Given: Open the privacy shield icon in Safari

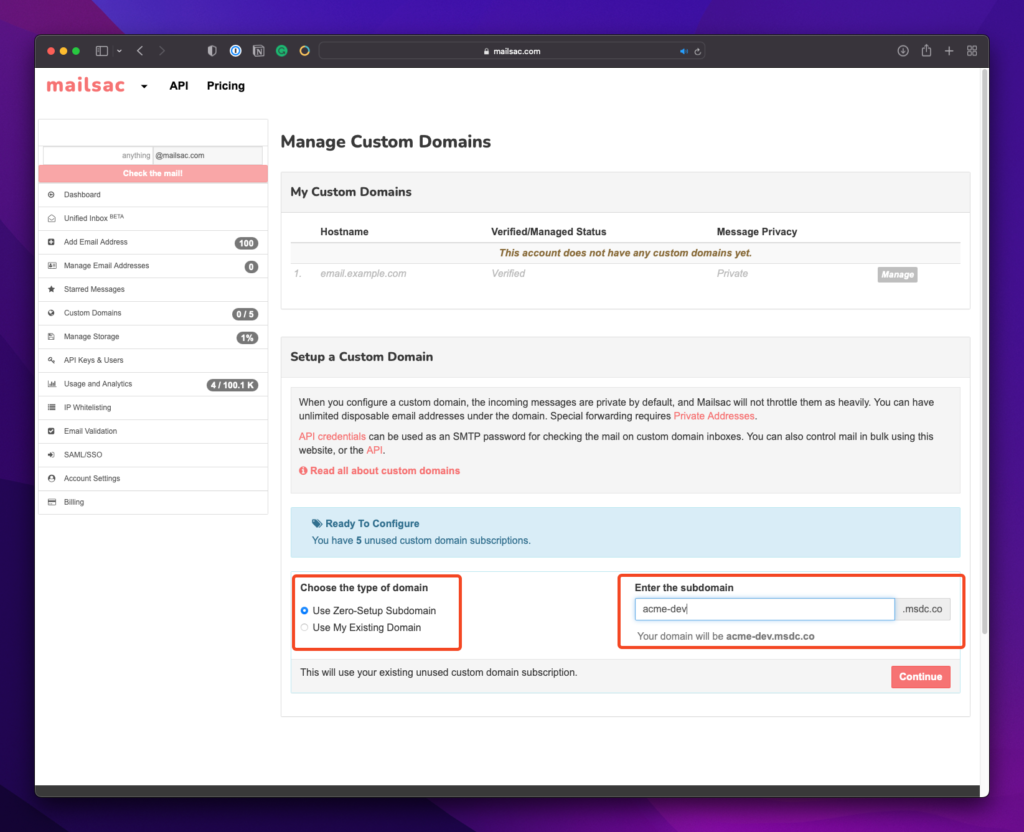Looking at the screenshot, I should click(212, 51).
